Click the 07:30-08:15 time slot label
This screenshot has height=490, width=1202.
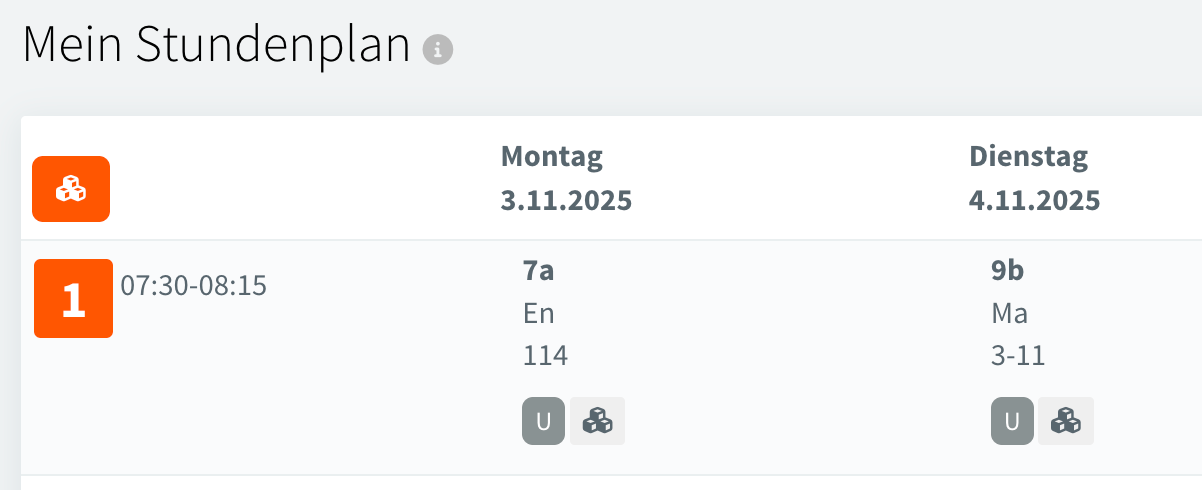[x=194, y=286]
